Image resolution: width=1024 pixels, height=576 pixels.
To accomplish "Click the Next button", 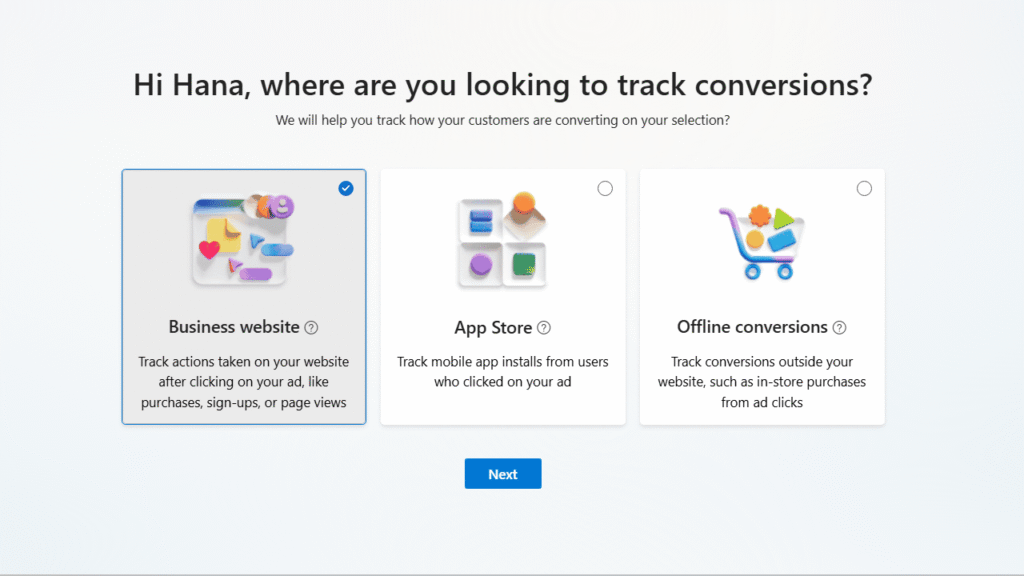I will (x=503, y=473).
